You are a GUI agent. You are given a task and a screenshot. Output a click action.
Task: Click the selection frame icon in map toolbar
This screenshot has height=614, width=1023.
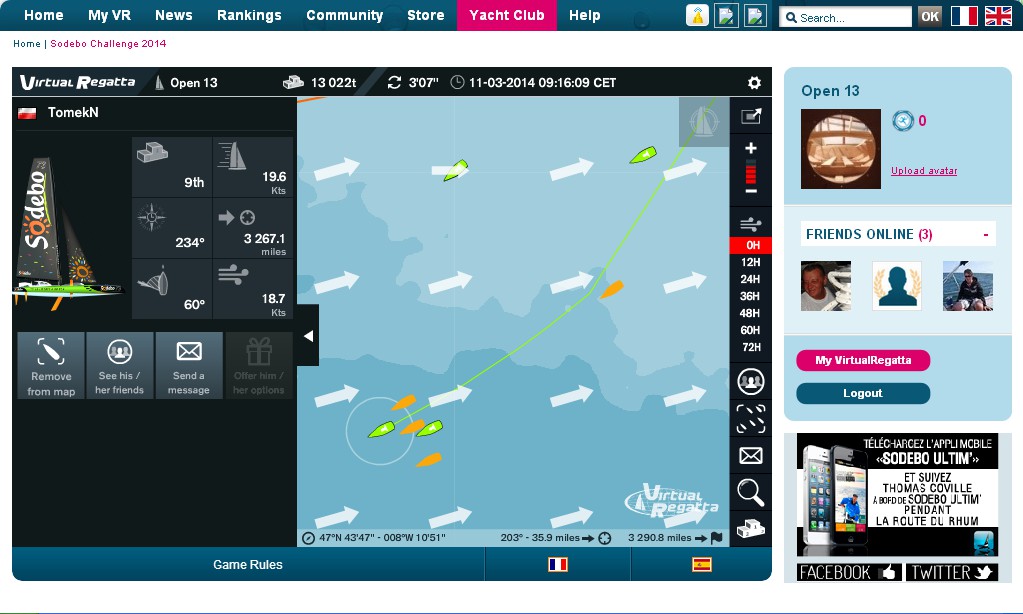pyautogui.click(x=750, y=419)
